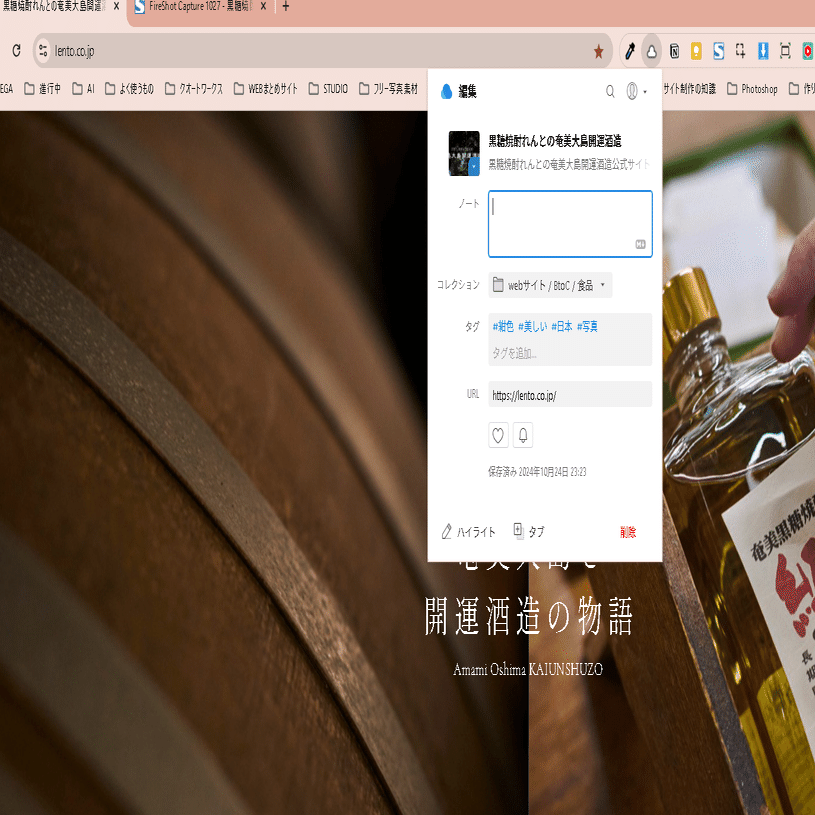Click the Raindrop blue drop logo

(x=446, y=91)
